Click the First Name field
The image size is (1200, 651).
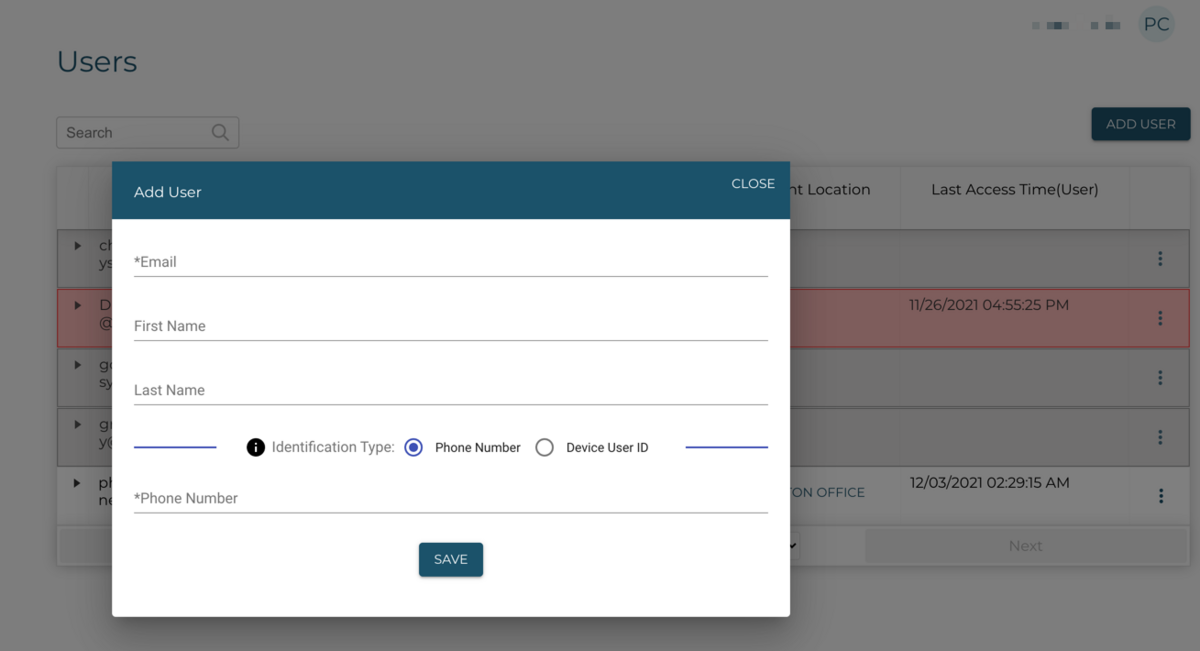point(450,326)
